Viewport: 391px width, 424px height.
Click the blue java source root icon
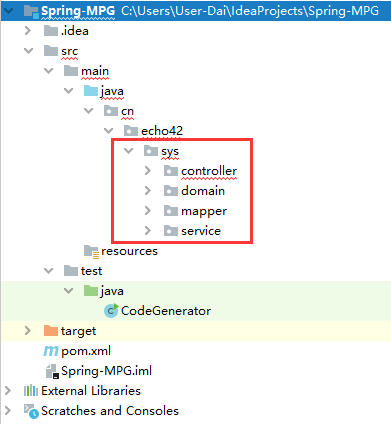point(91,91)
